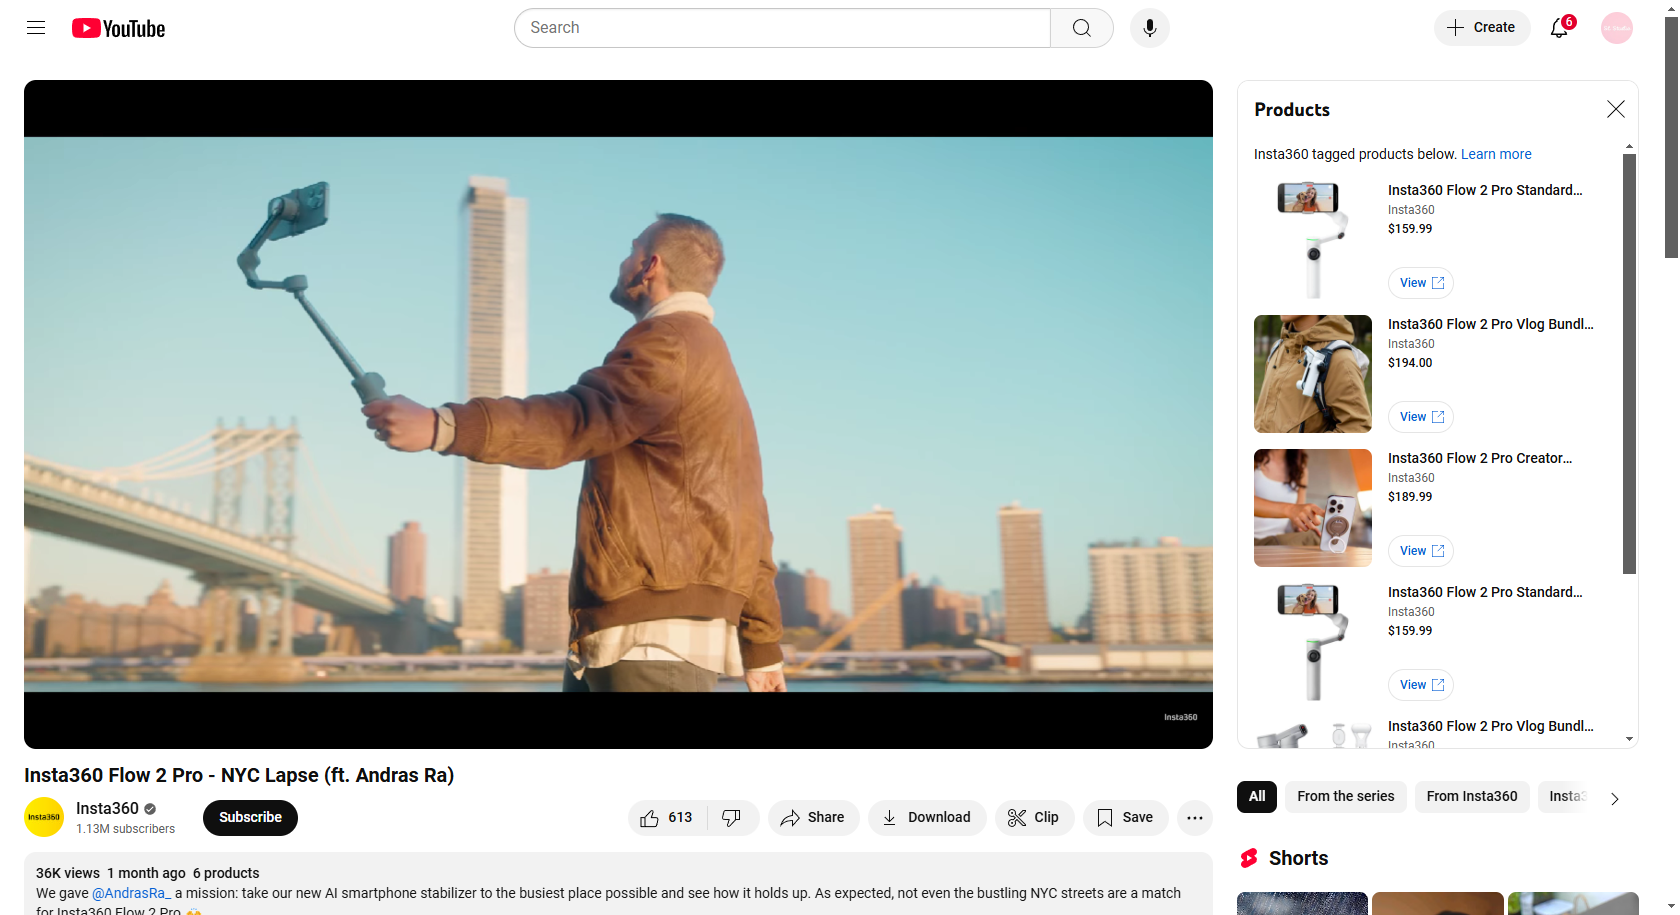1680x915 pixels.
Task: Share the video
Action: coord(813,817)
